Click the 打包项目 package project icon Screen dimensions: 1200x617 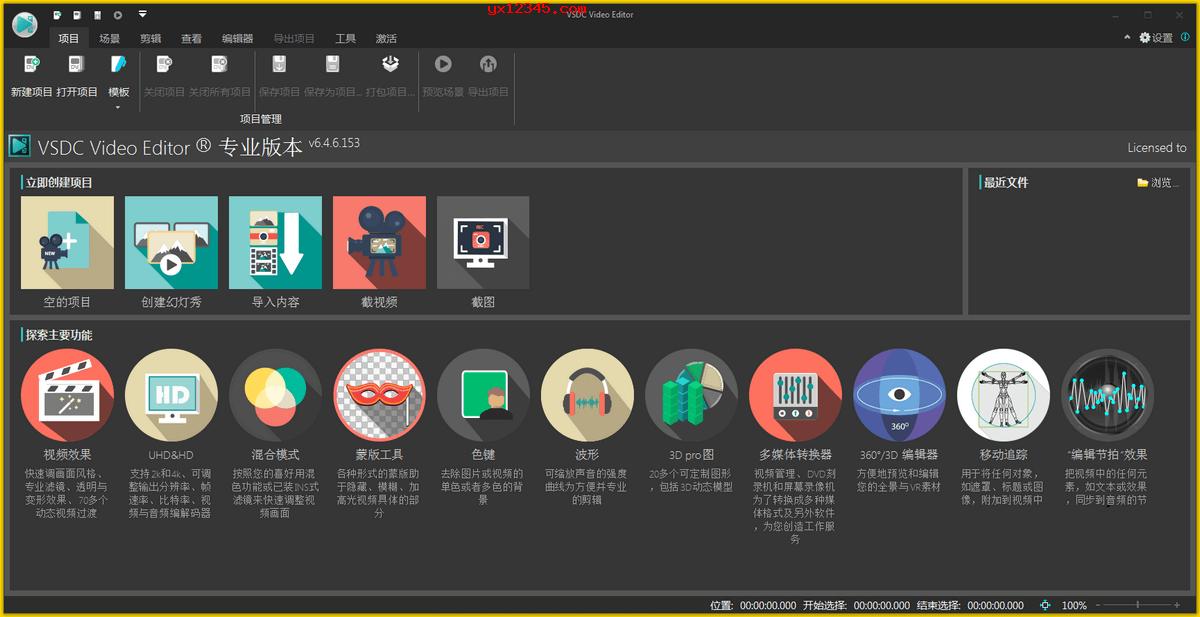(x=390, y=70)
